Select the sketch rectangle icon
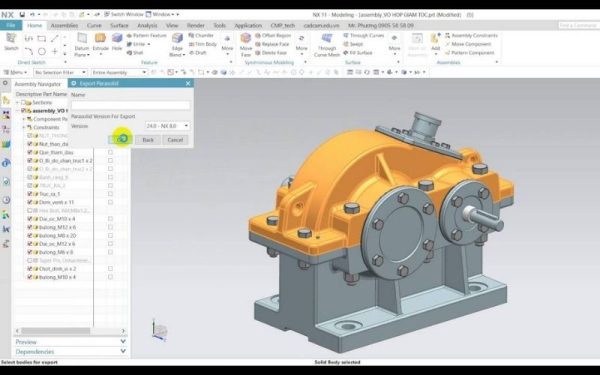 (x=42, y=39)
